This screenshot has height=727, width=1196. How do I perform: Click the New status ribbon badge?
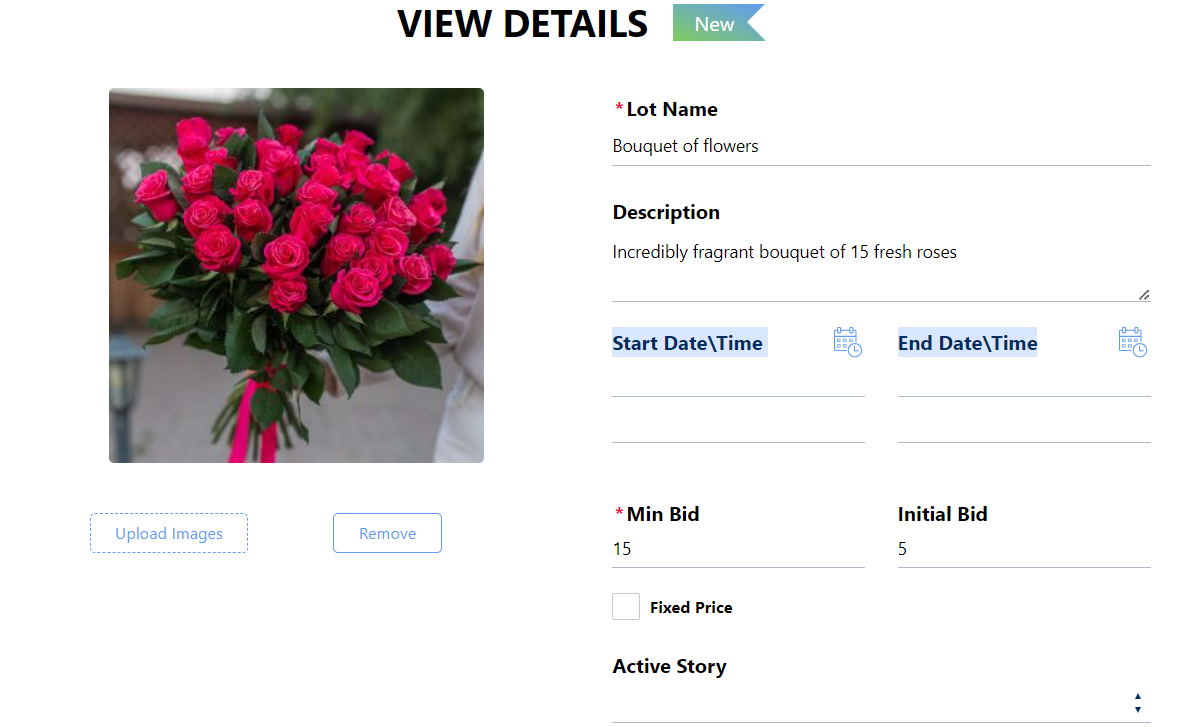pyautogui.click(x=719, y=23)
